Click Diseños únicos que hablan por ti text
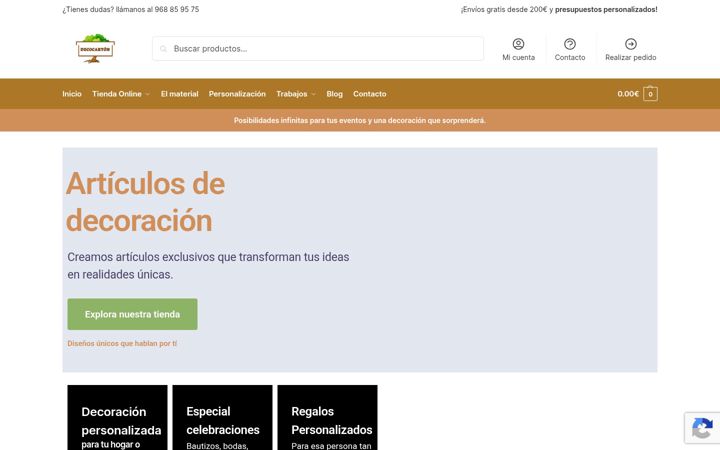Viewport: 720px width, 450px height. (122, 343)
